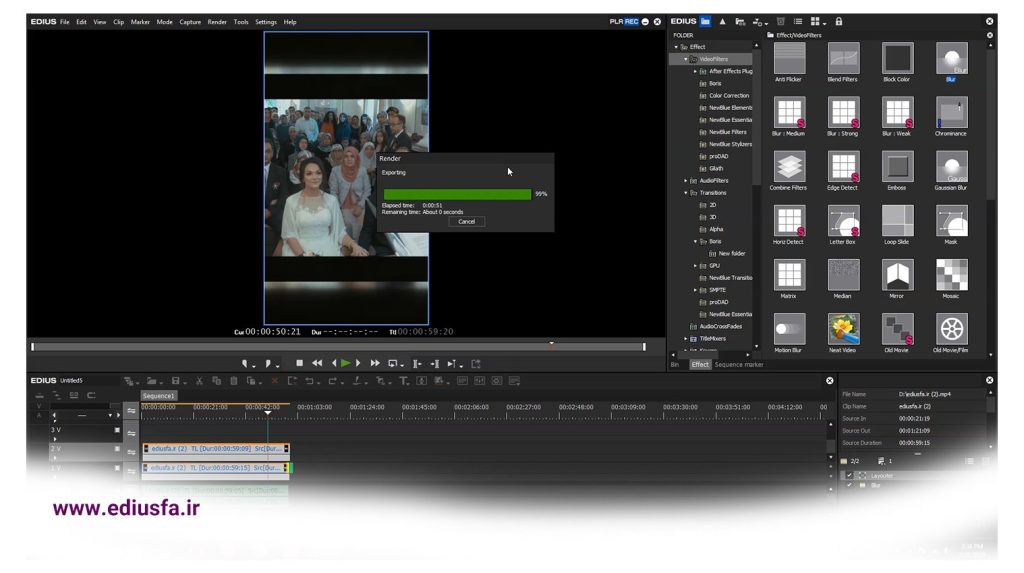Expand the SMPTE transitions folder
This screenshot has height=573, width=1024.
pyautogui.click(x=695, y=290)
